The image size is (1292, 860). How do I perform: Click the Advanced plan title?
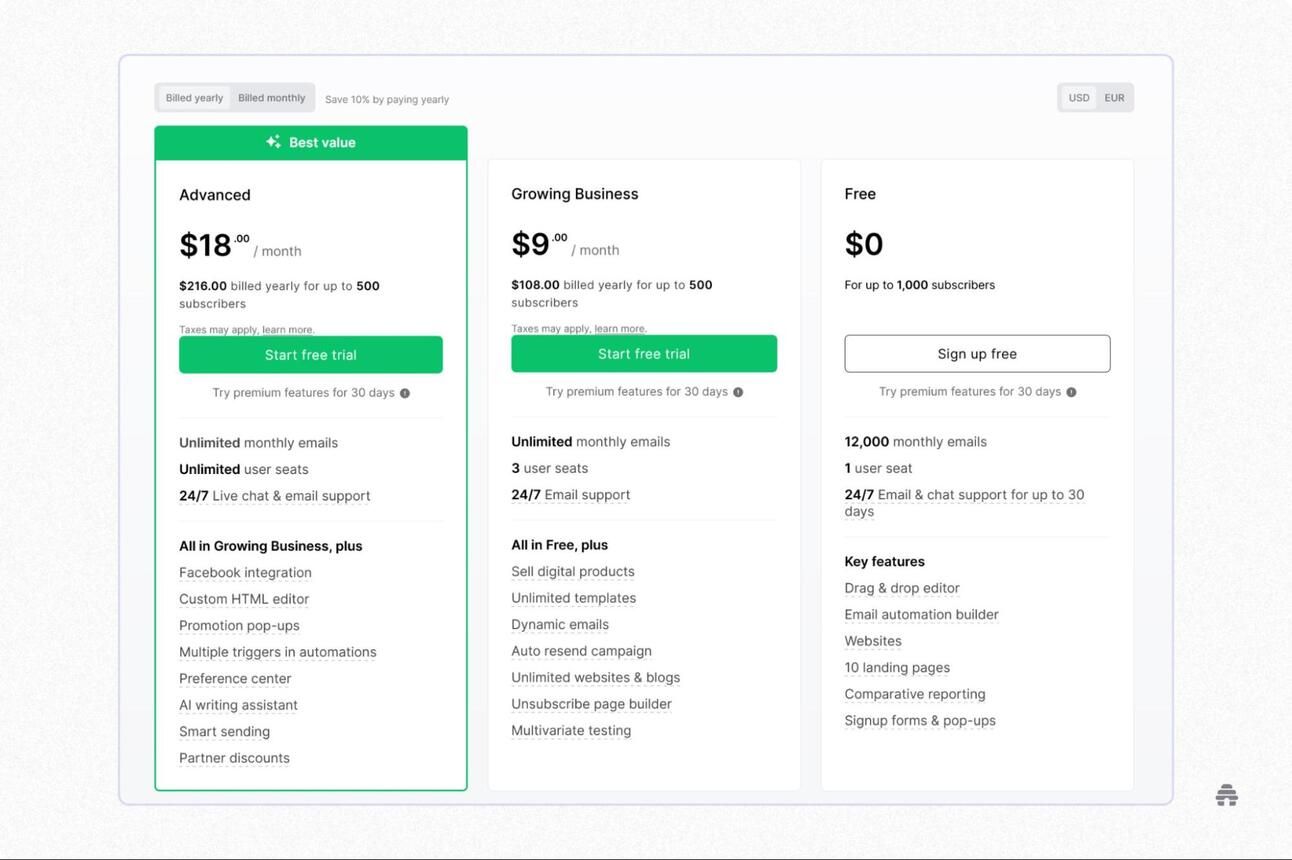pos(215,195)
